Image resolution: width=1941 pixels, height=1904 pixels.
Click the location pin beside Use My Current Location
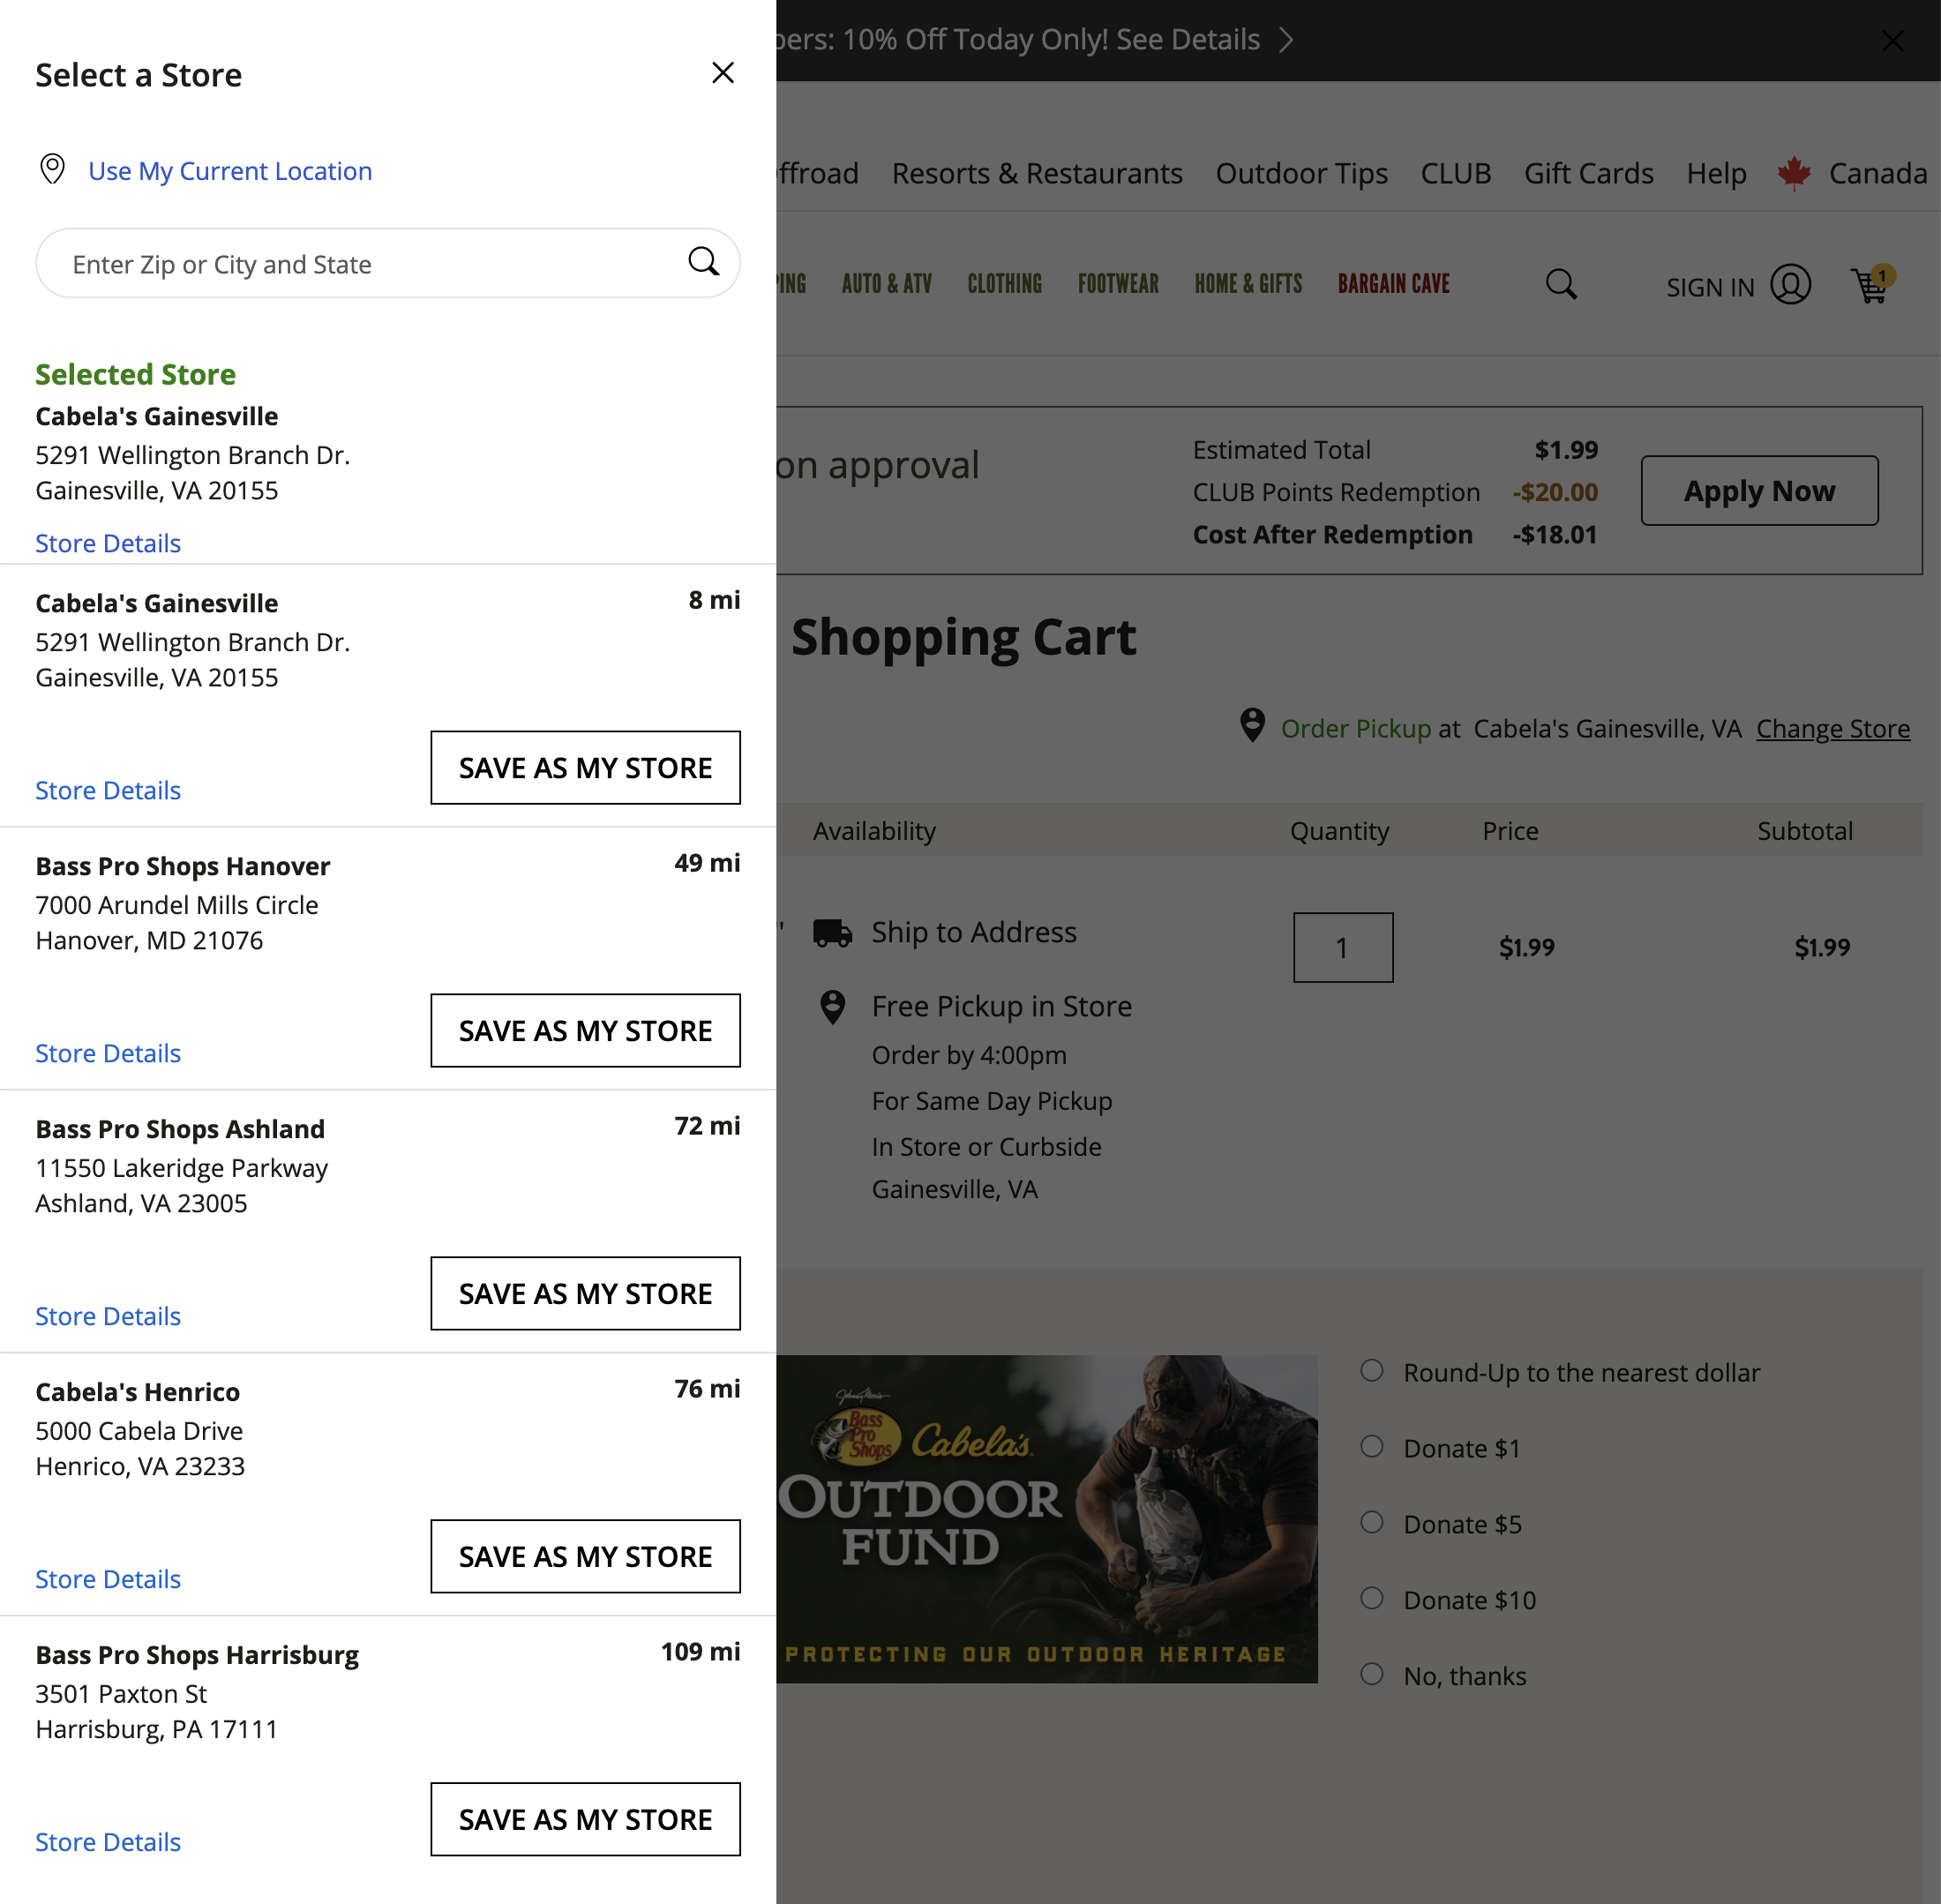click(52, 170)
